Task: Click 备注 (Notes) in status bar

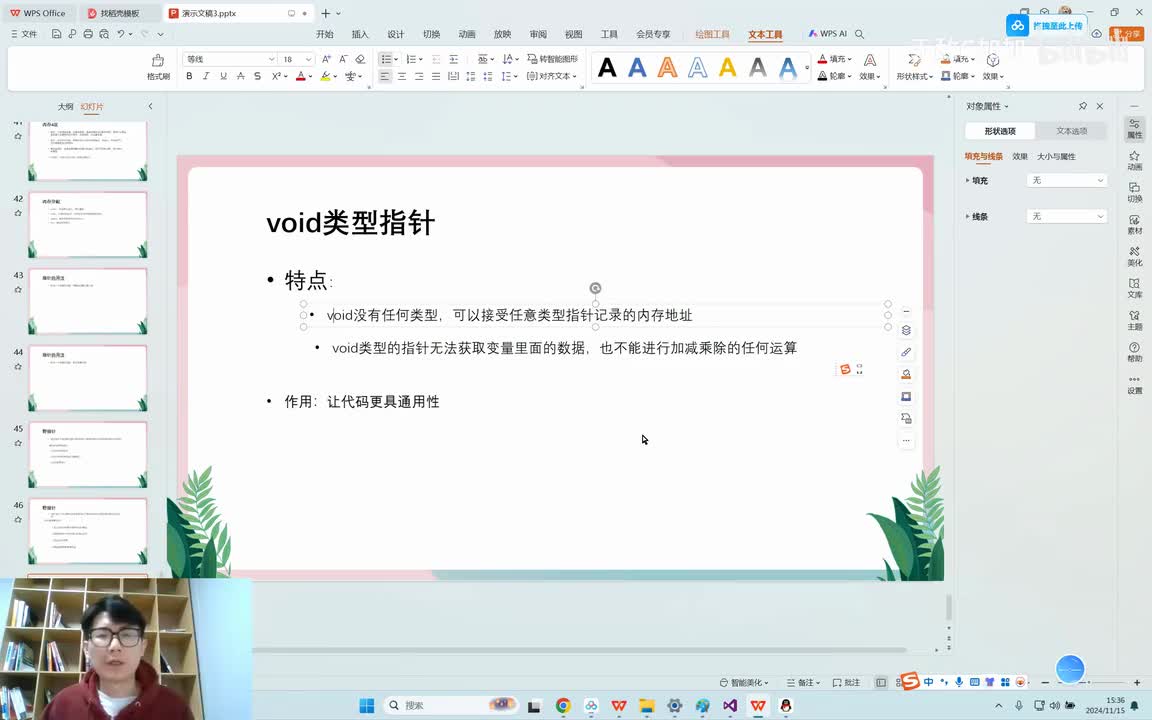Action: click(803, 683)
